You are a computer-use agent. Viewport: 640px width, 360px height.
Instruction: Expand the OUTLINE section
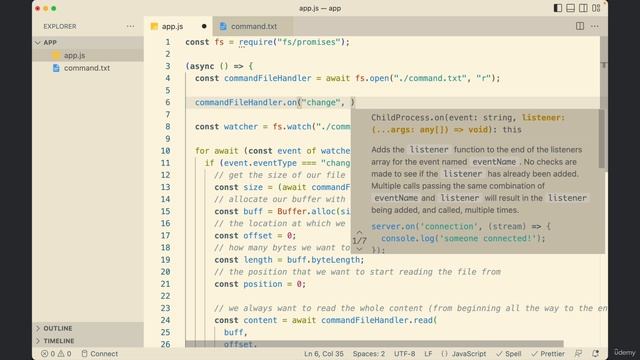click(x=88, y=328)
